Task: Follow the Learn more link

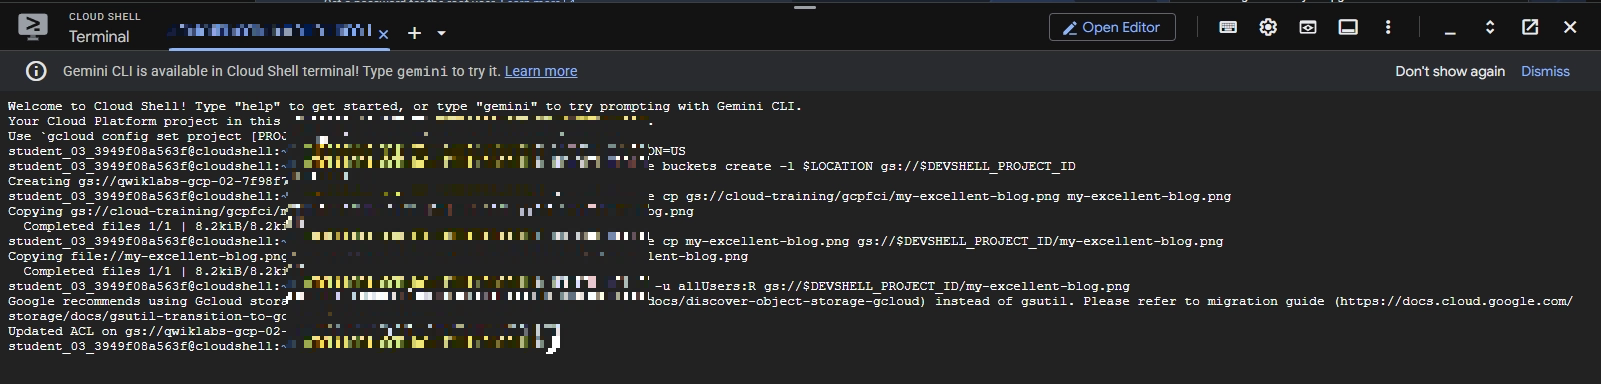Action: click(x=541, y=71)
